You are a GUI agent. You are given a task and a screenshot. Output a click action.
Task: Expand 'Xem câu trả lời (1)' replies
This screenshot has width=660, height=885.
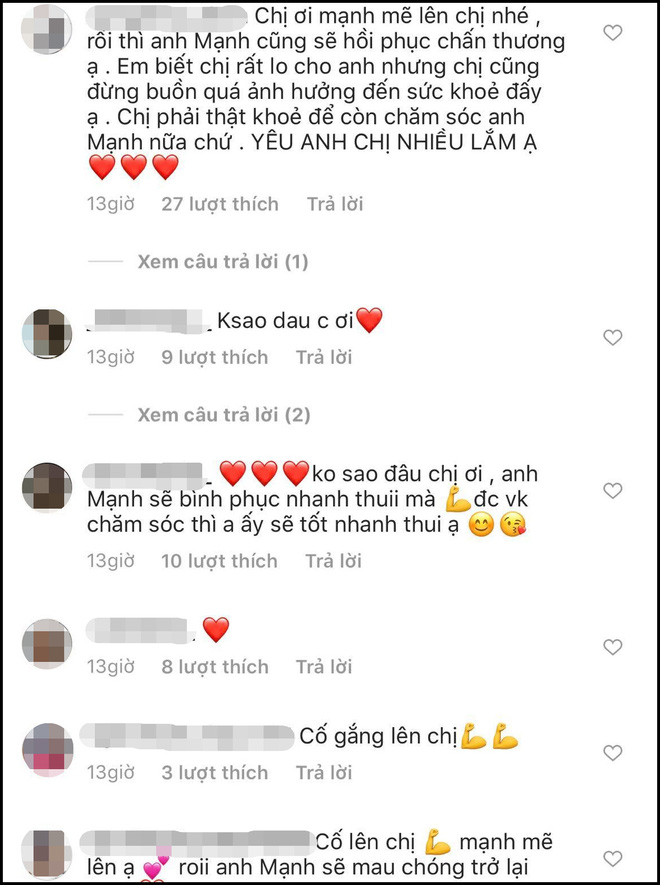click(222, 262)
